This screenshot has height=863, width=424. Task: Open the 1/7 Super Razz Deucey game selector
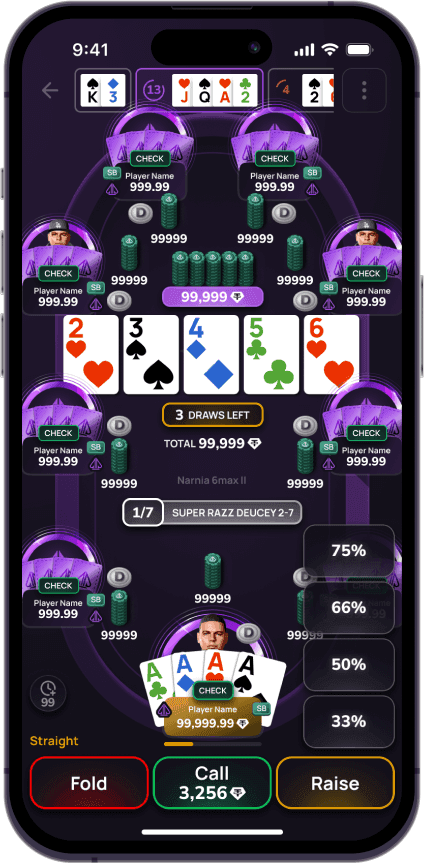click(213, 512)
